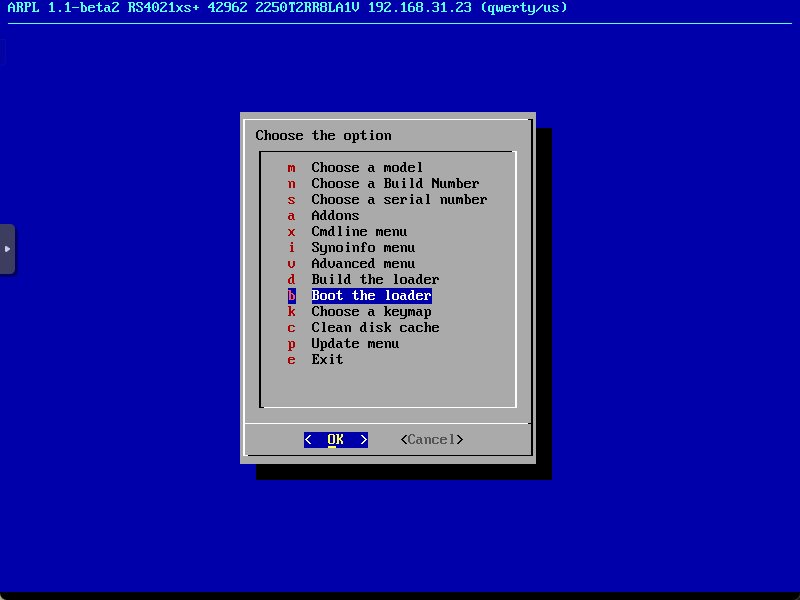
Task: Open the Advanced menu entry
Action: pos(363,264)
